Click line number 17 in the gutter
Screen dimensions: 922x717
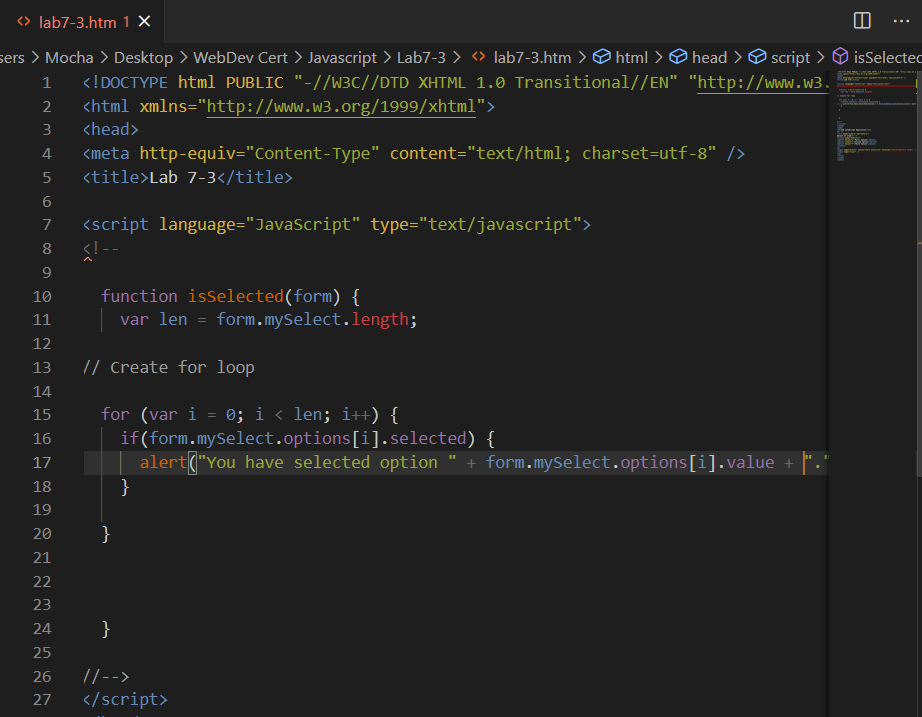pyautogui.click(x=42, y=463)
